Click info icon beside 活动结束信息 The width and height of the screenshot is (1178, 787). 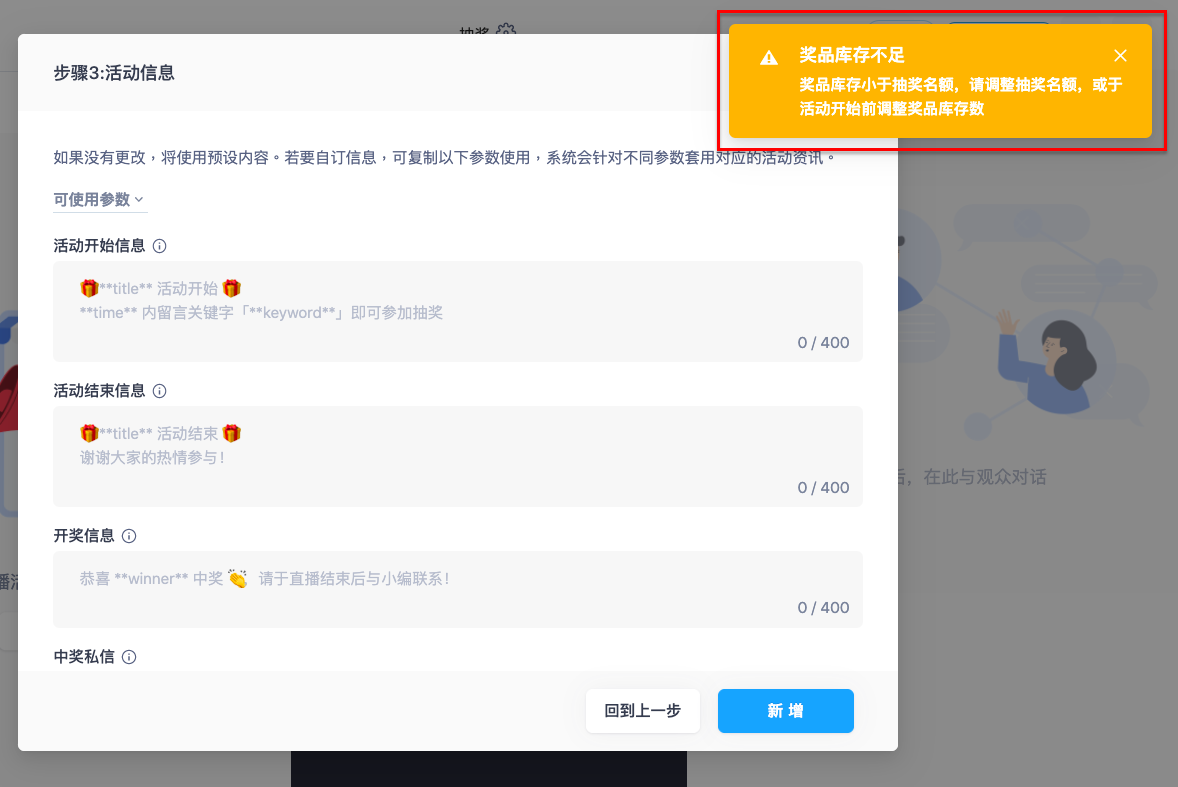click(159, 390)
